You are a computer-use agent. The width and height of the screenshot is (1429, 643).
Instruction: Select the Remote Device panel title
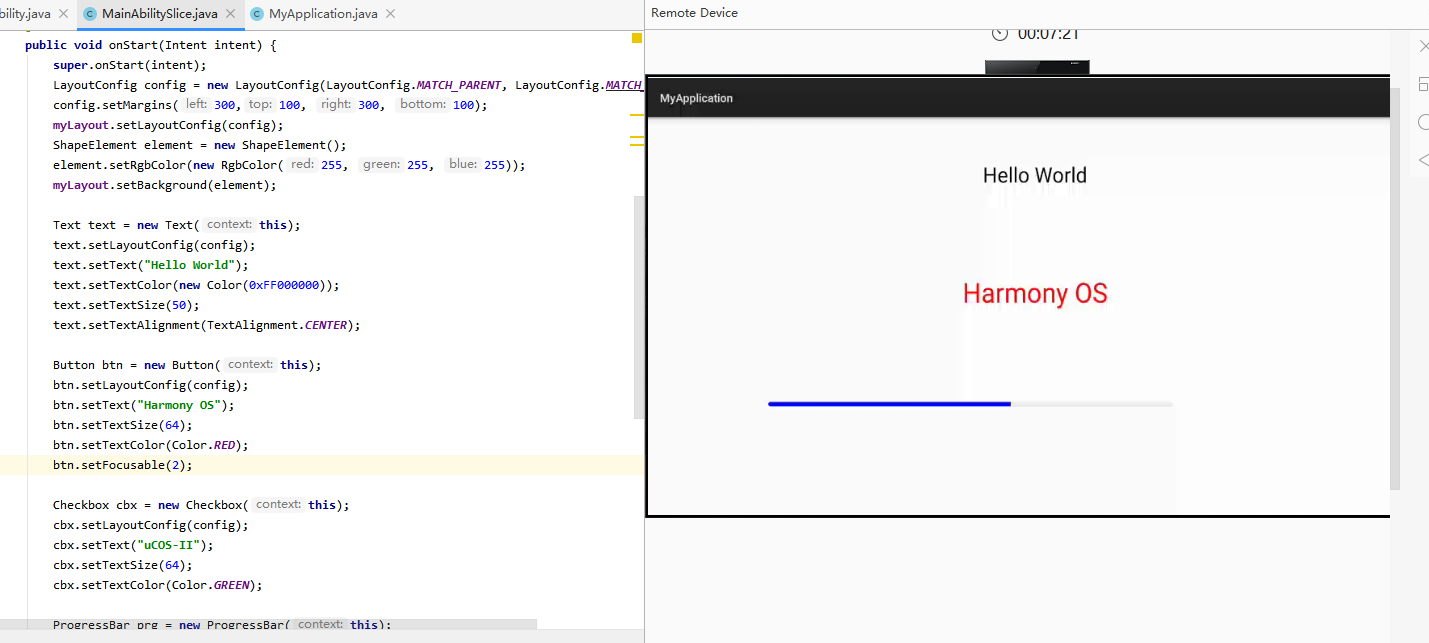point(694,13)
